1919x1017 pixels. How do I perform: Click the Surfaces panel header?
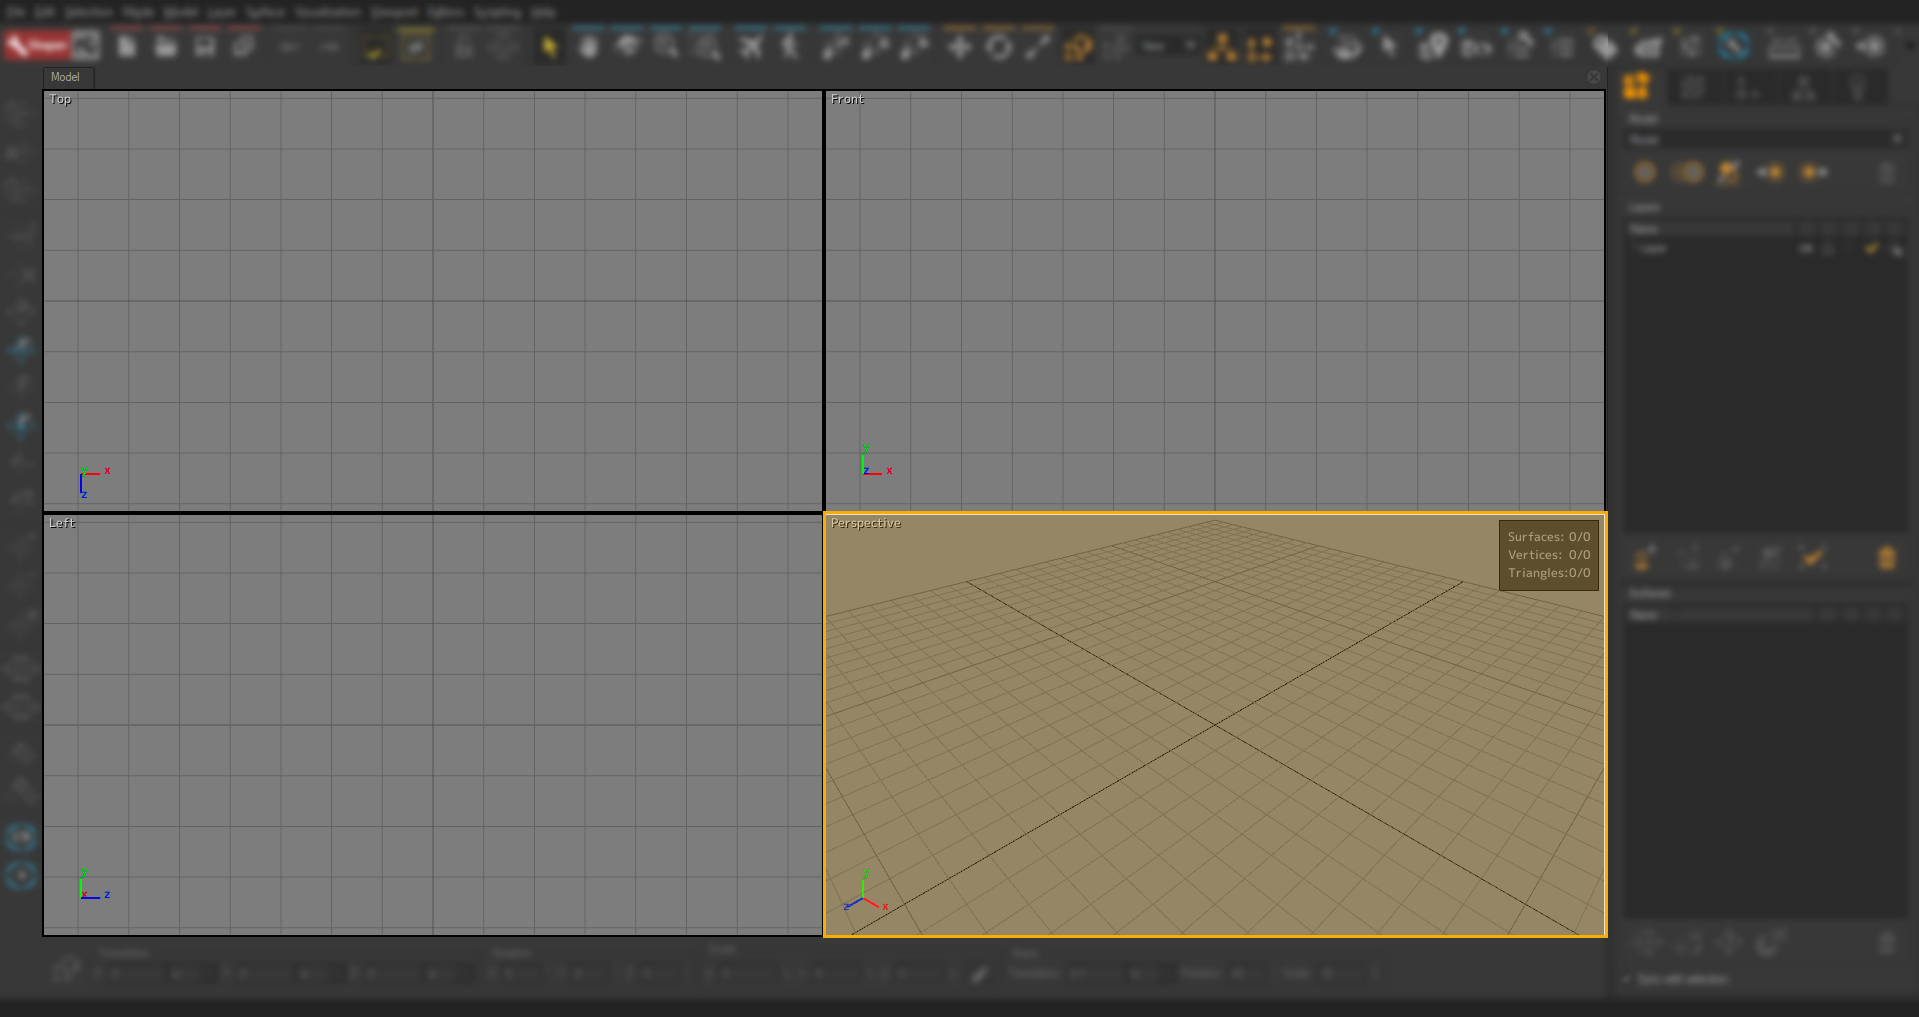click(1650, 593)
